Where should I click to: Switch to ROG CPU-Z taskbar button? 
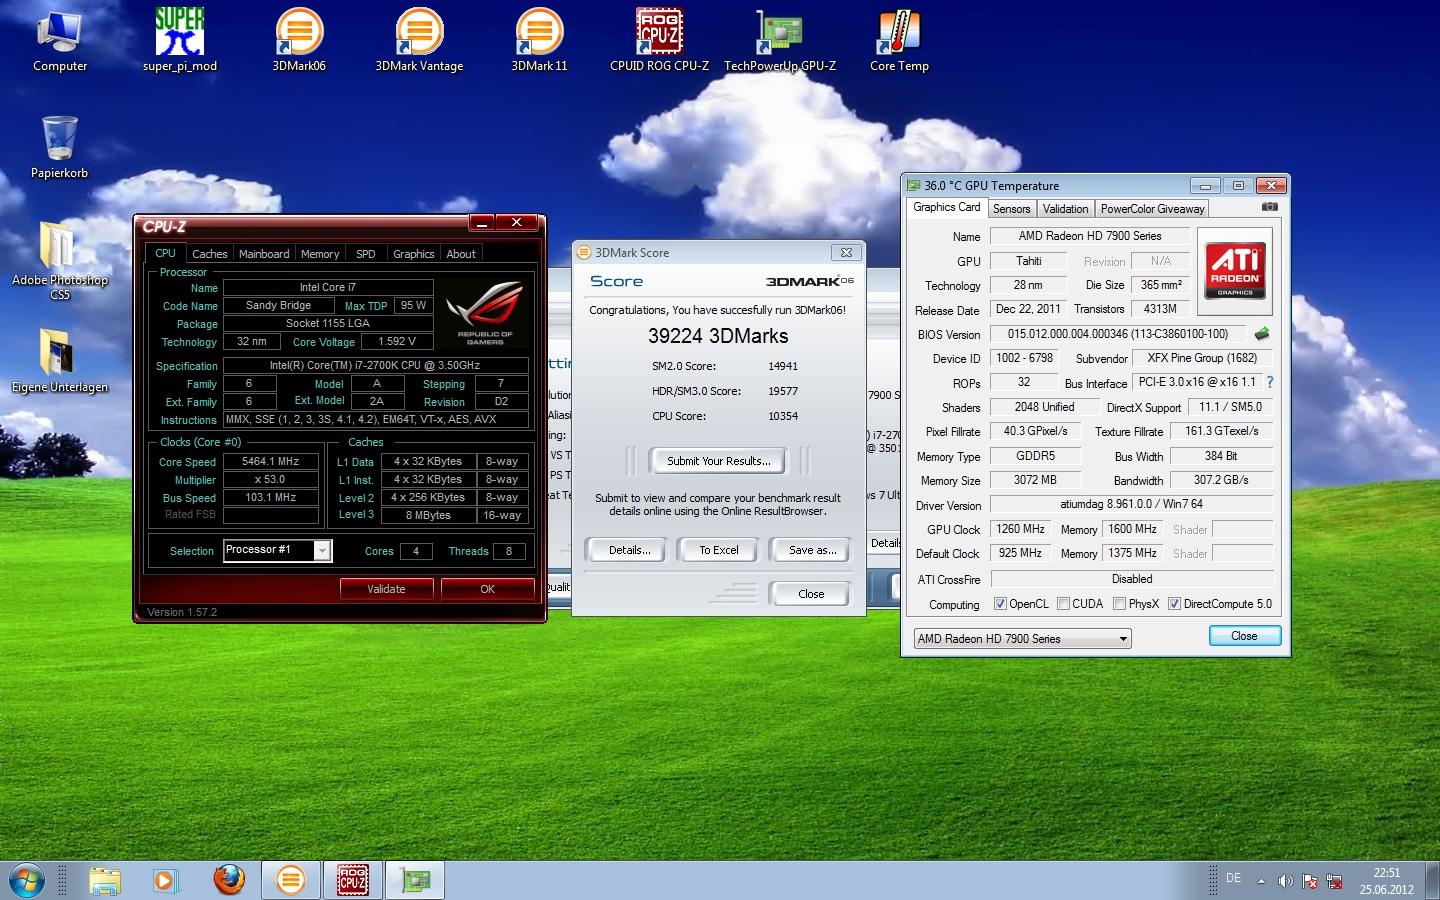point(352,881)
